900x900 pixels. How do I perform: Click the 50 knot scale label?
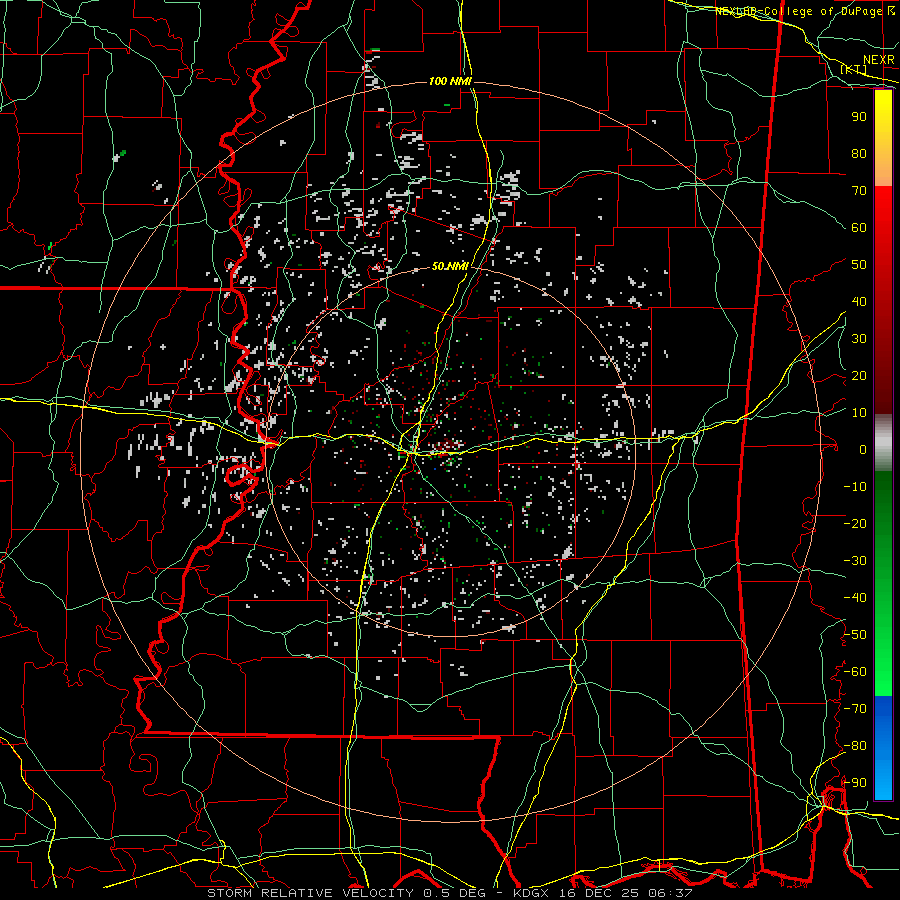(859, 265)
